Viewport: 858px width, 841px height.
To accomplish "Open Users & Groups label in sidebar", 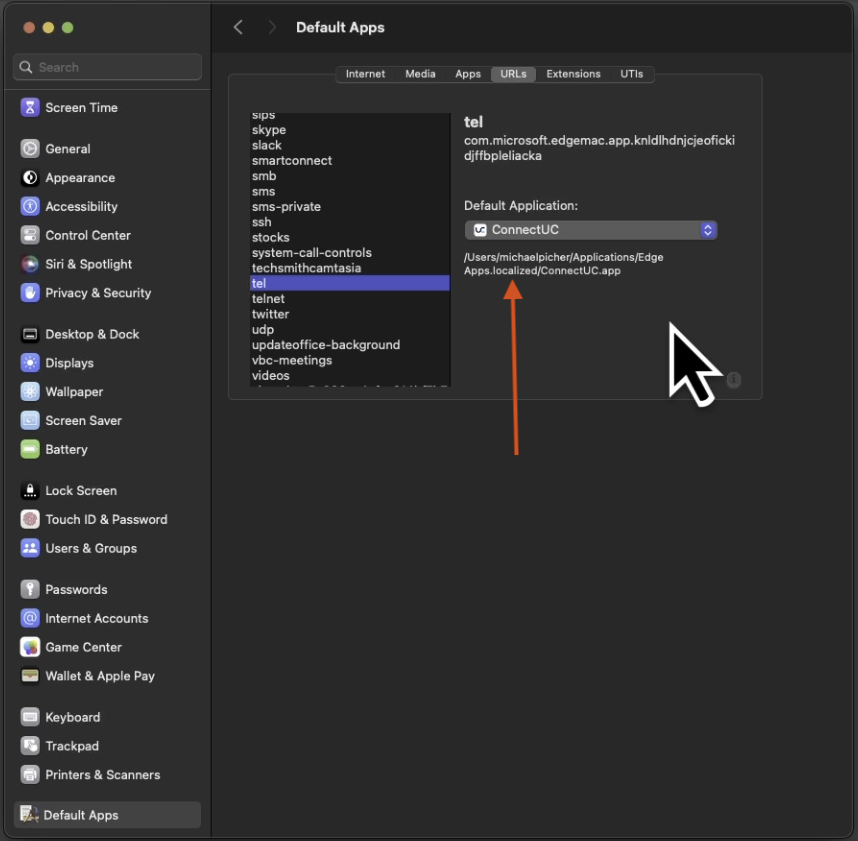I will pyautogui.click(x=91, y=548).
